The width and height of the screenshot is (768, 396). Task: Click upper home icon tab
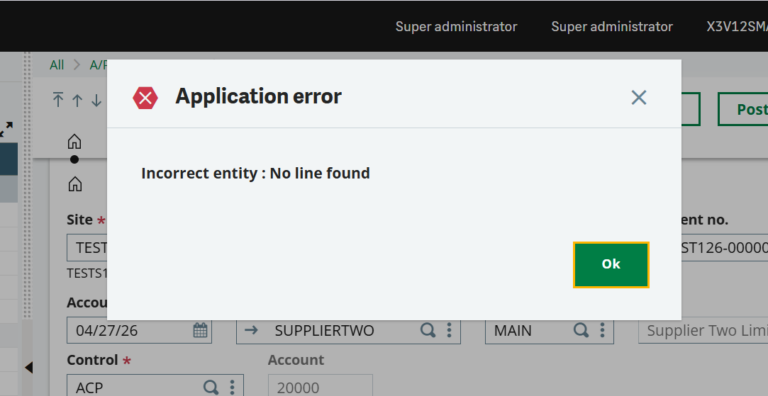pos(74,141)
